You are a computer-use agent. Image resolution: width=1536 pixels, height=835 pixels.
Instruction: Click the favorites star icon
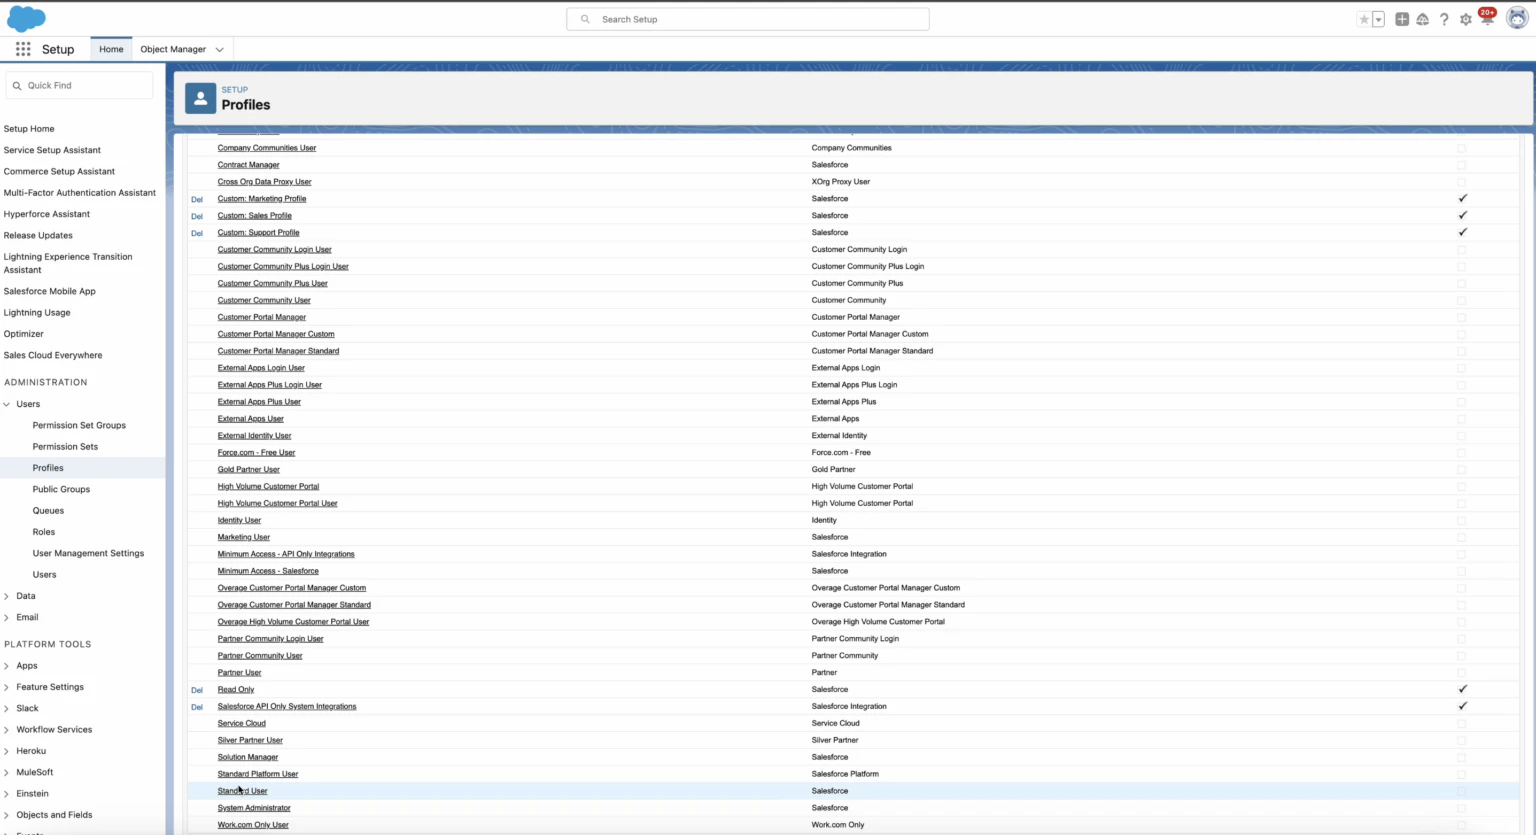(x=1364, y=19)
